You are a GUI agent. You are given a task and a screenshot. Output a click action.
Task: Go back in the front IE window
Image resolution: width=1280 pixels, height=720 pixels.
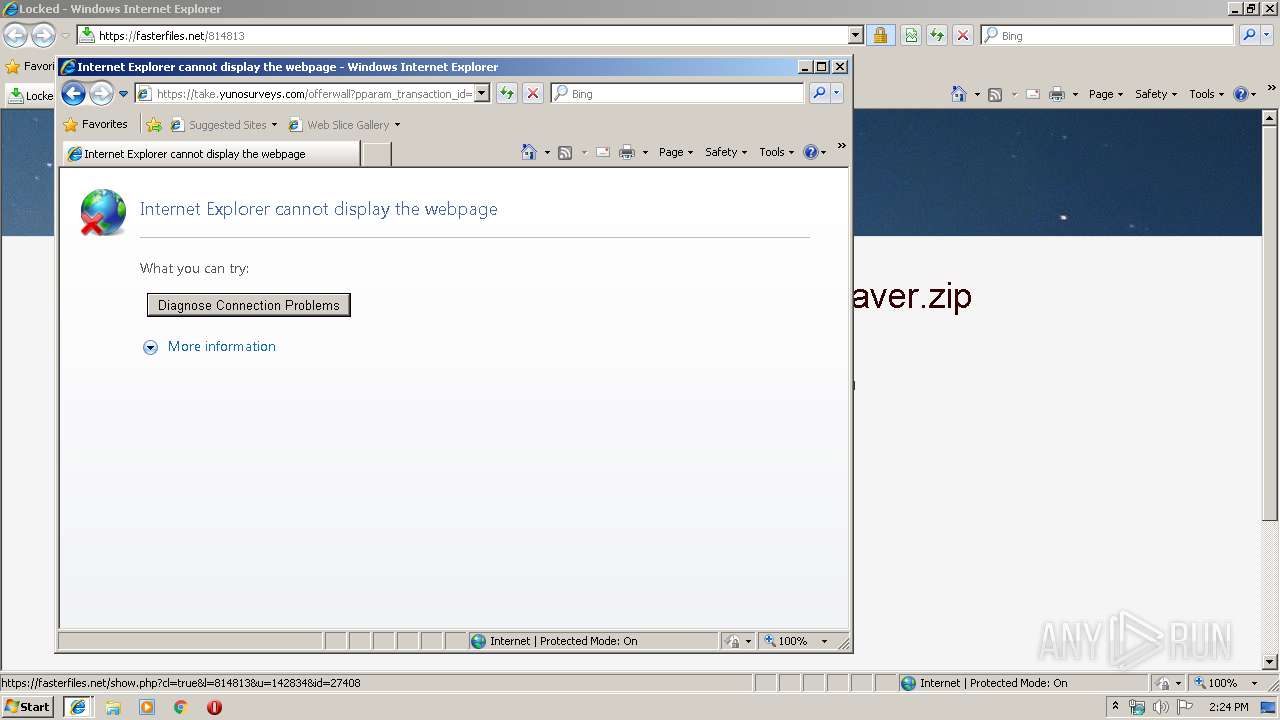(x=73, y=94)
